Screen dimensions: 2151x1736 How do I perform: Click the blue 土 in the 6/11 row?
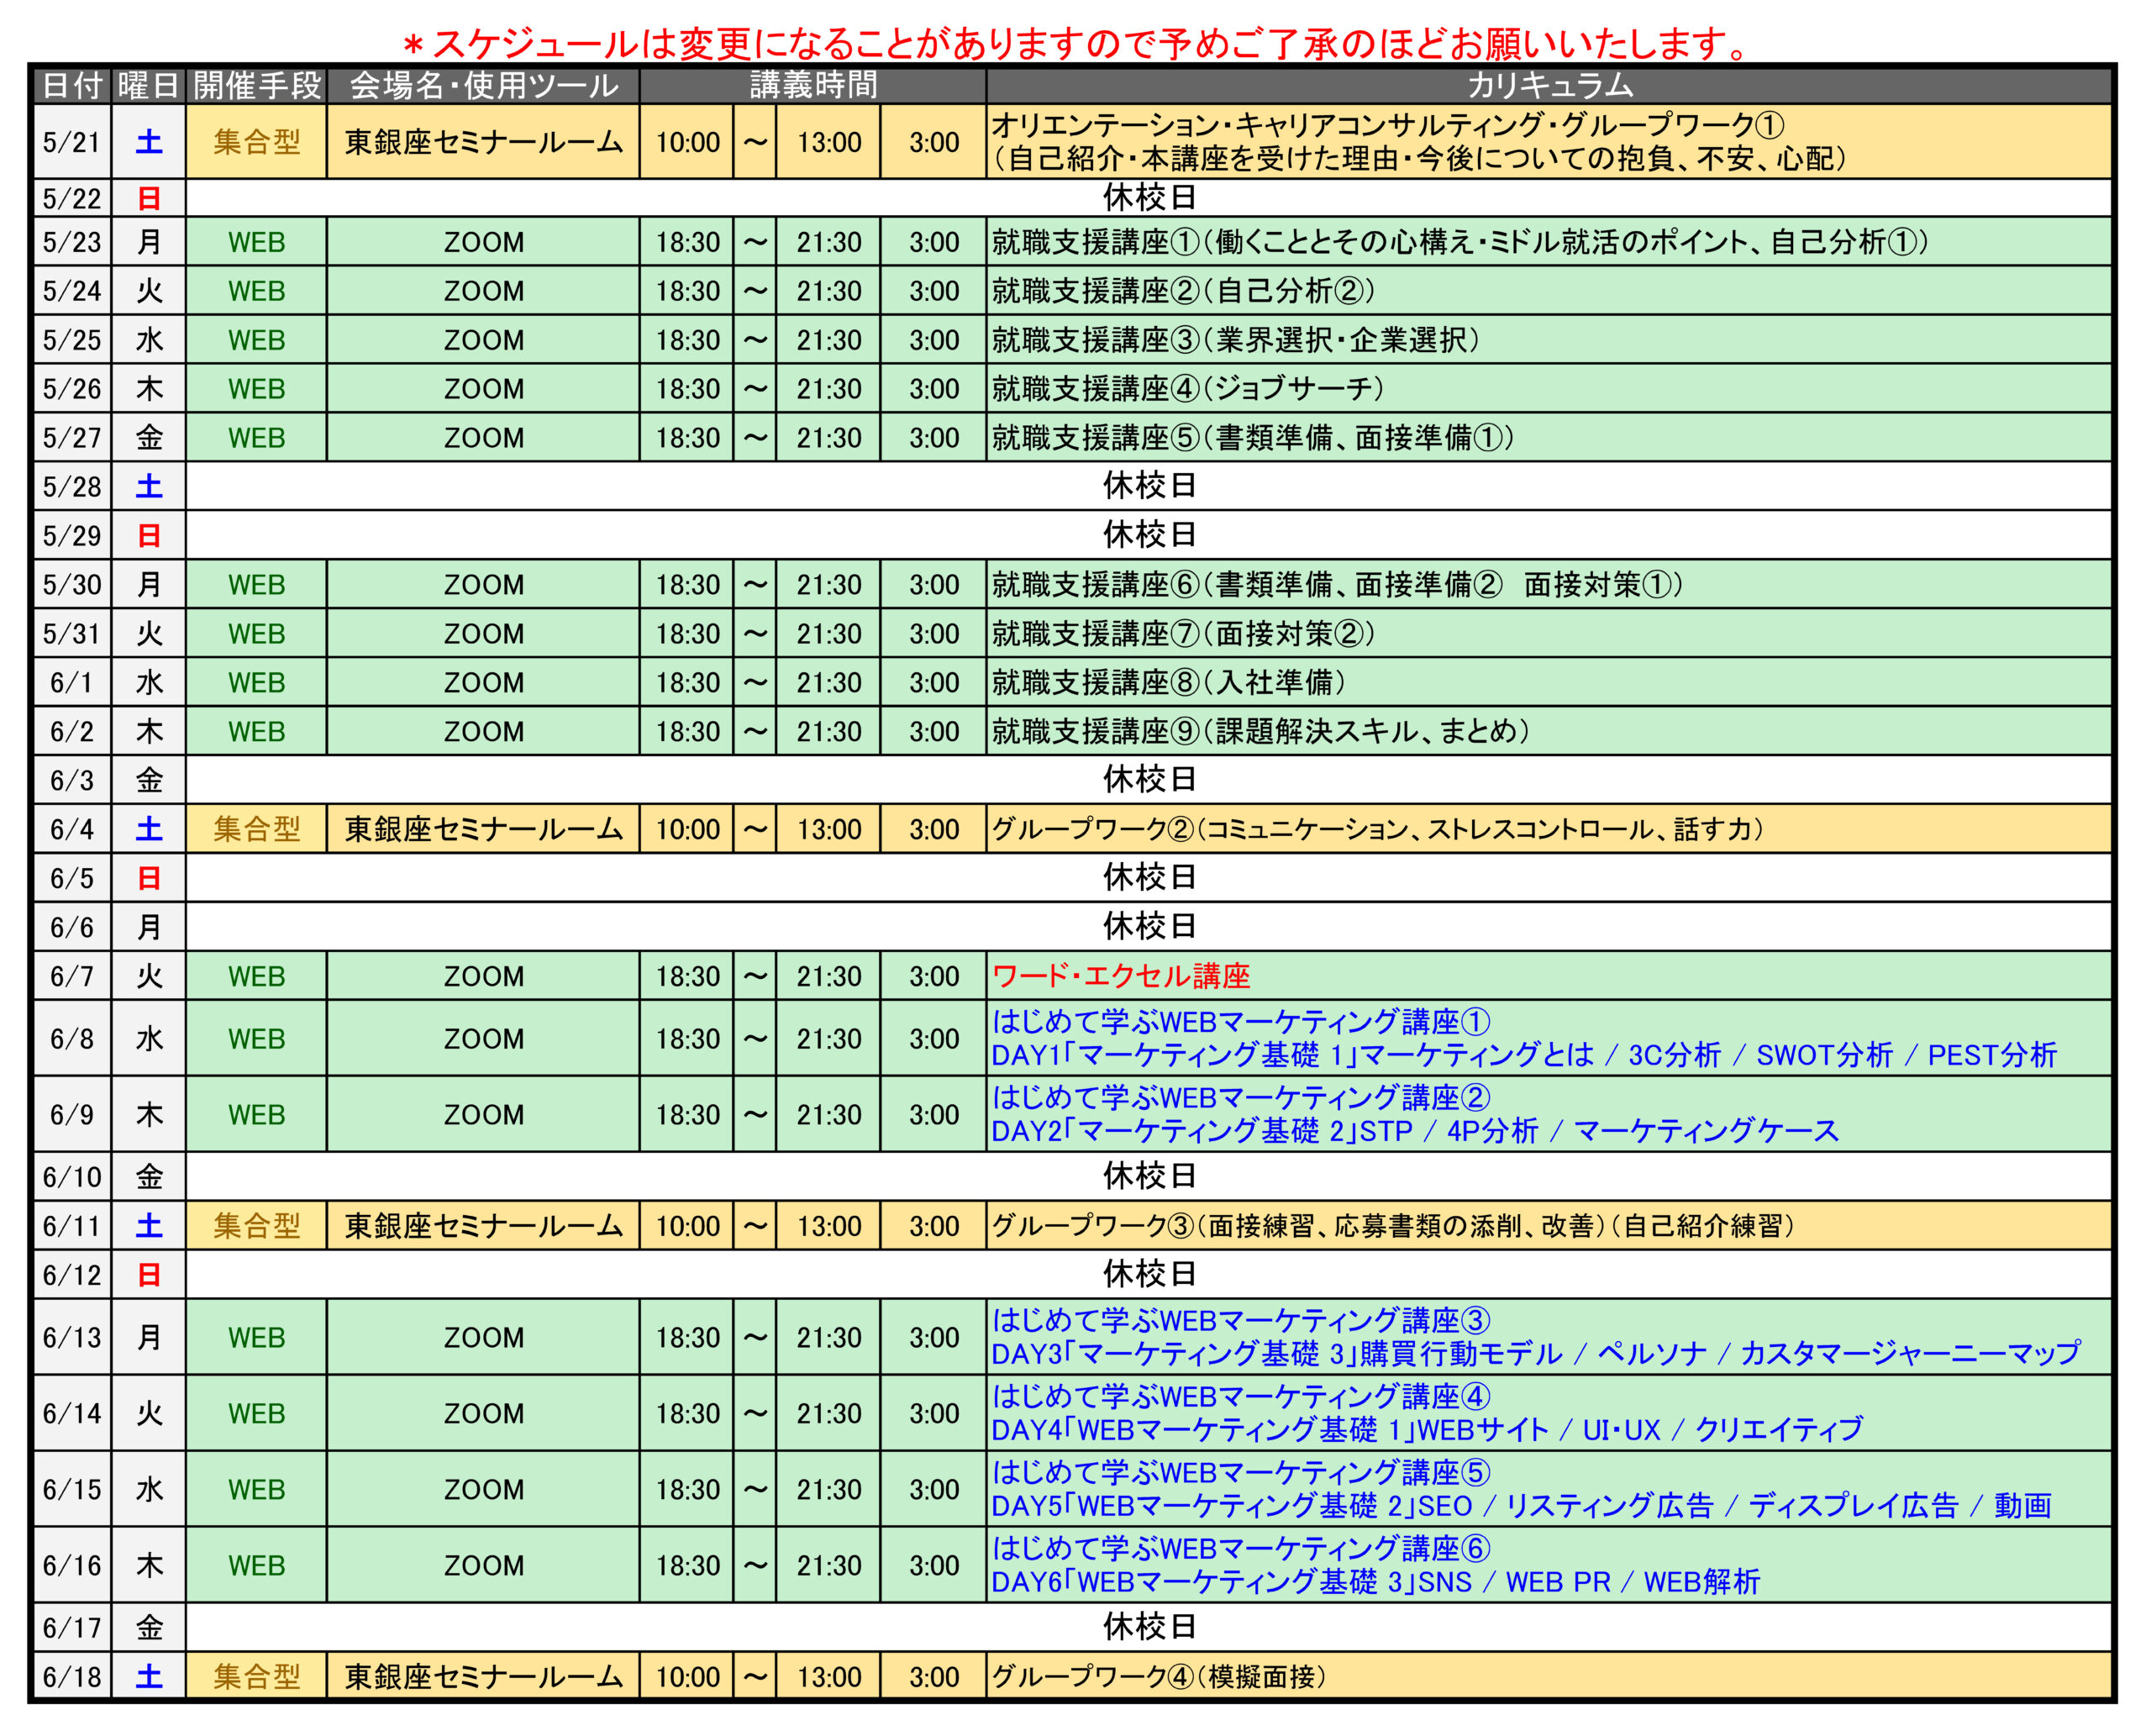pos(149,1225)
